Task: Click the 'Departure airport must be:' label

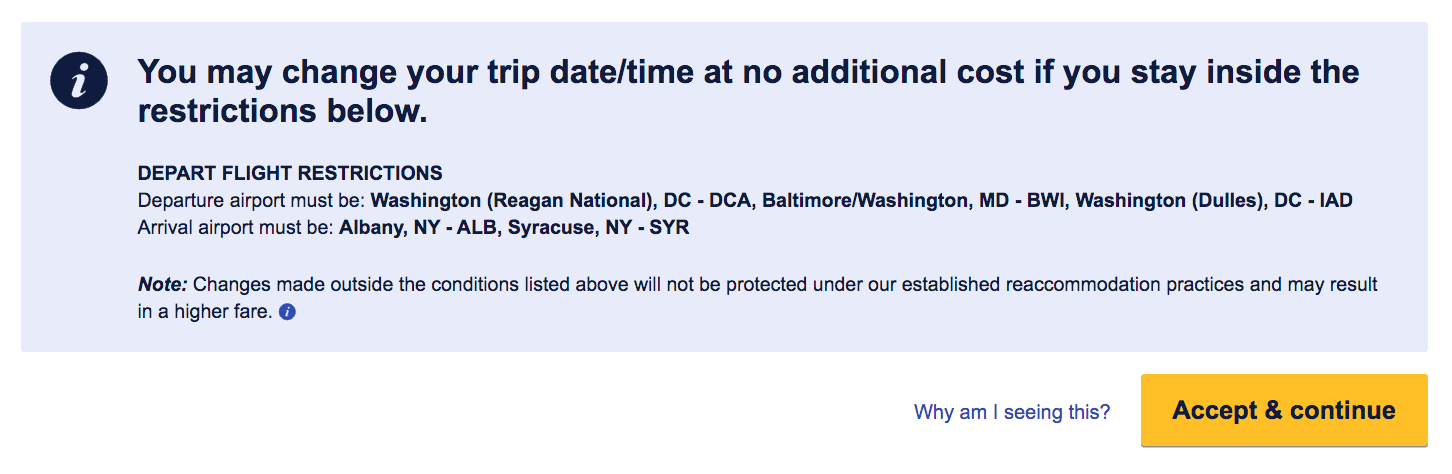Action: [x=252, y=200]
